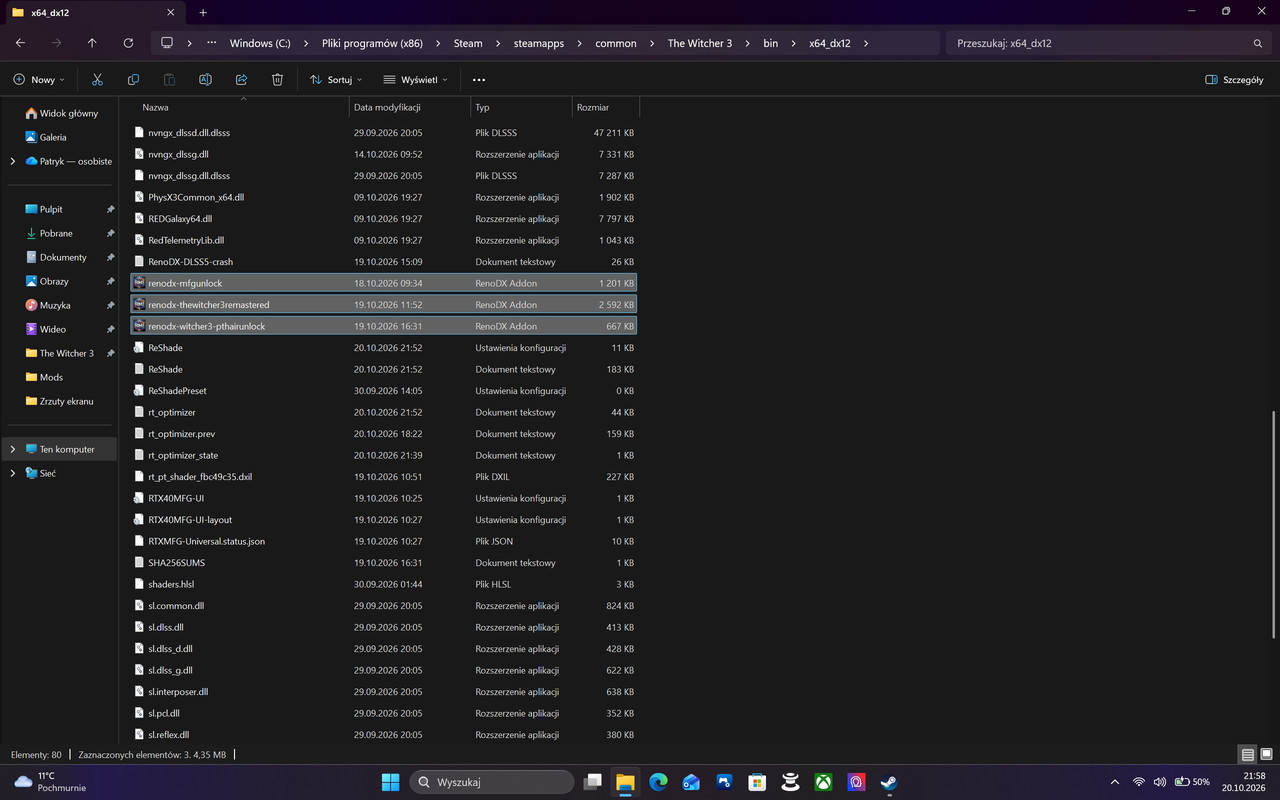Click the steamapps breadcrumb segment
Image resolution: width=1280 pixels, height=800 pixels.
coord(539,43)
